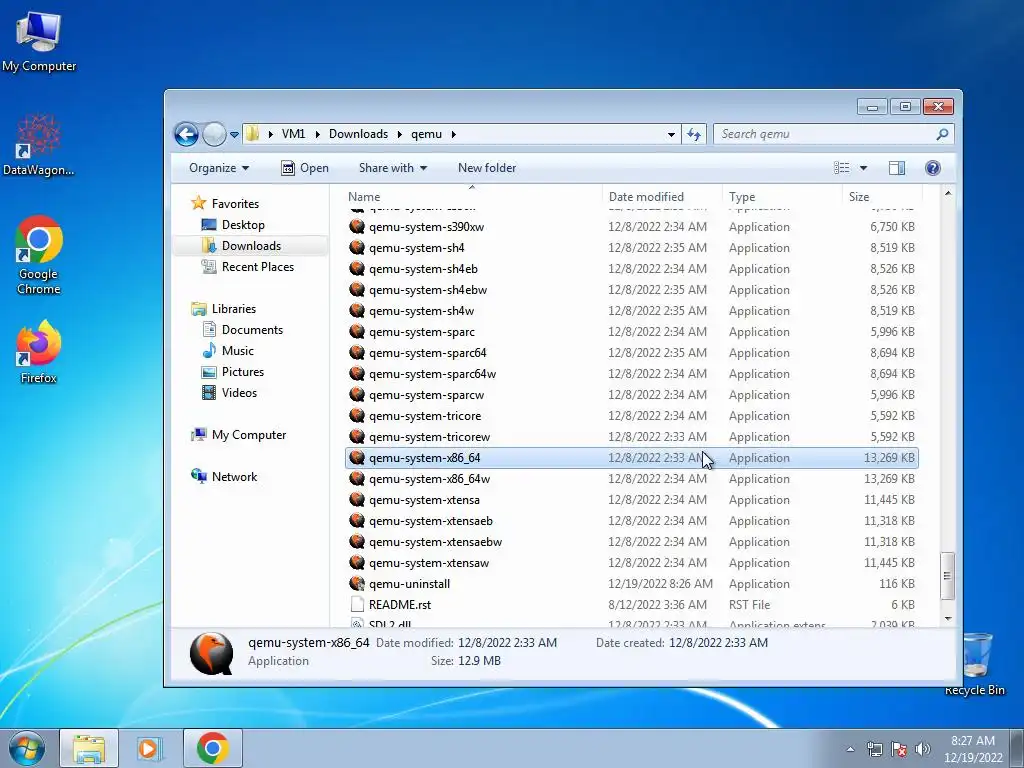Open DataWagon desktop shortcut
The height and width of the screenshot is (768, 1024).
coord(39,145)
